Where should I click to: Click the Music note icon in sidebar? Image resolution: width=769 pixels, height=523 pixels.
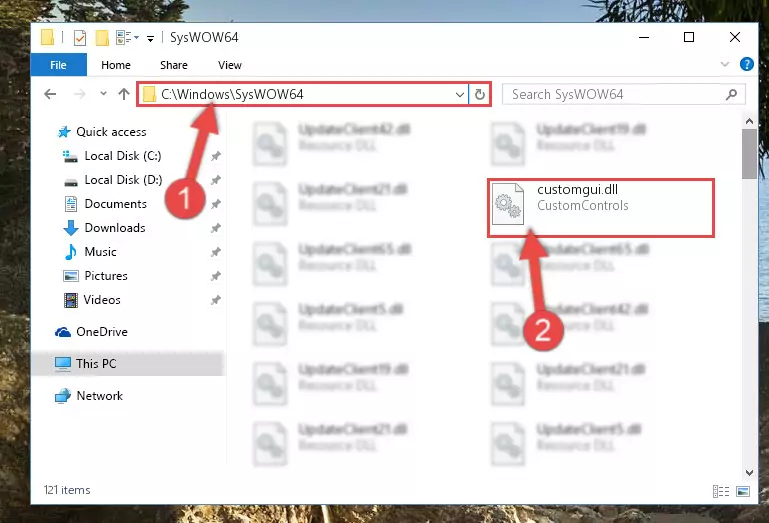71,252
